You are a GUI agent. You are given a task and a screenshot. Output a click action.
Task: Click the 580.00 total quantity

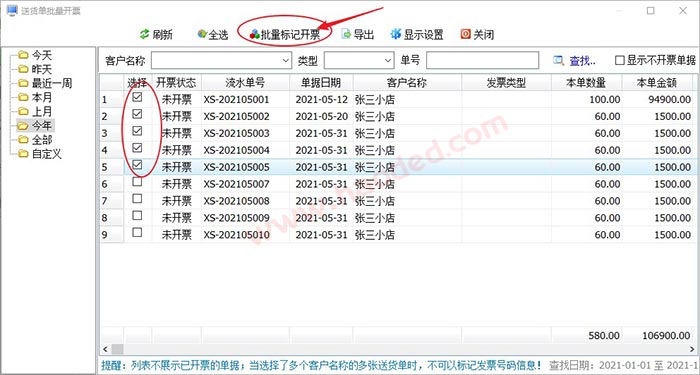click(x=604, y=336)
